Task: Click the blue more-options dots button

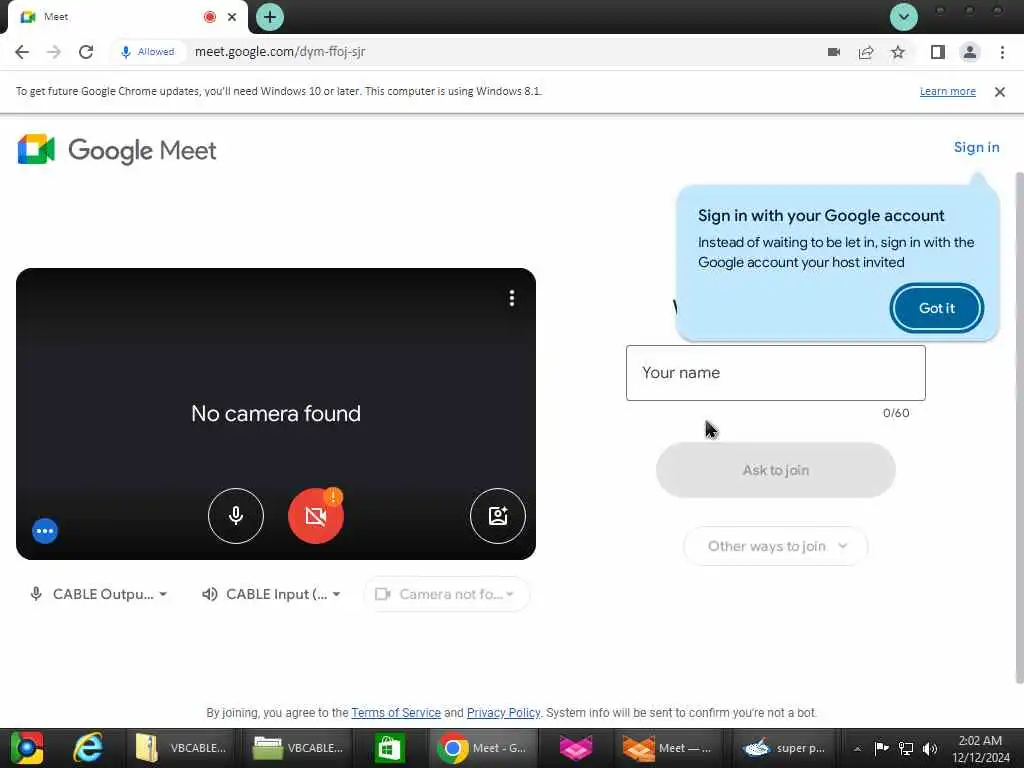Action: click(45, 531)
